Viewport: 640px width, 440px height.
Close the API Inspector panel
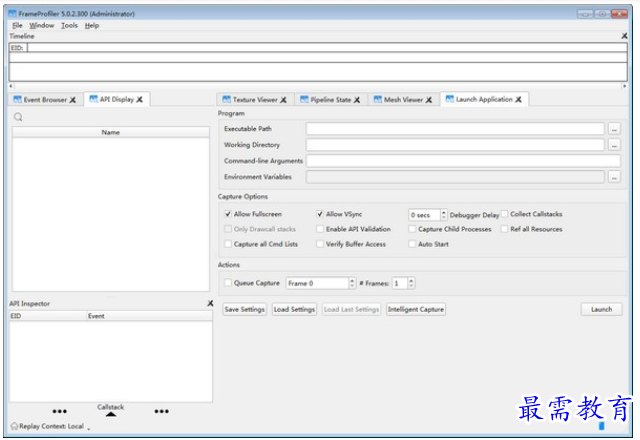click(210, 303)
